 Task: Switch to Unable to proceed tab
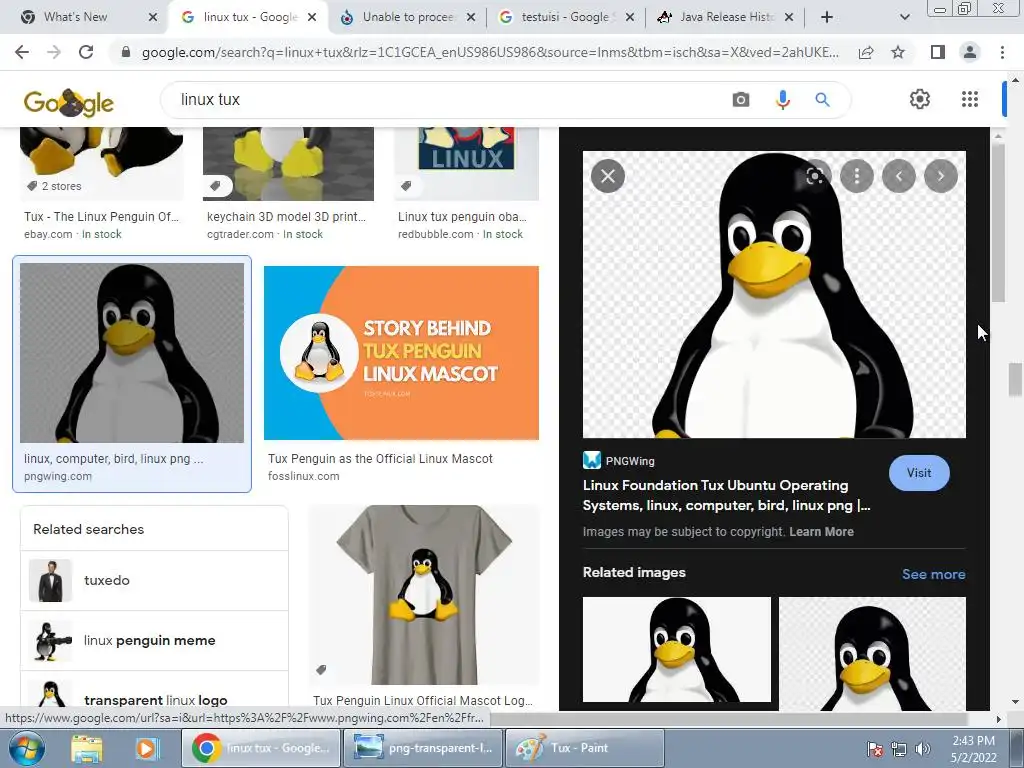[x=408, y=17]
